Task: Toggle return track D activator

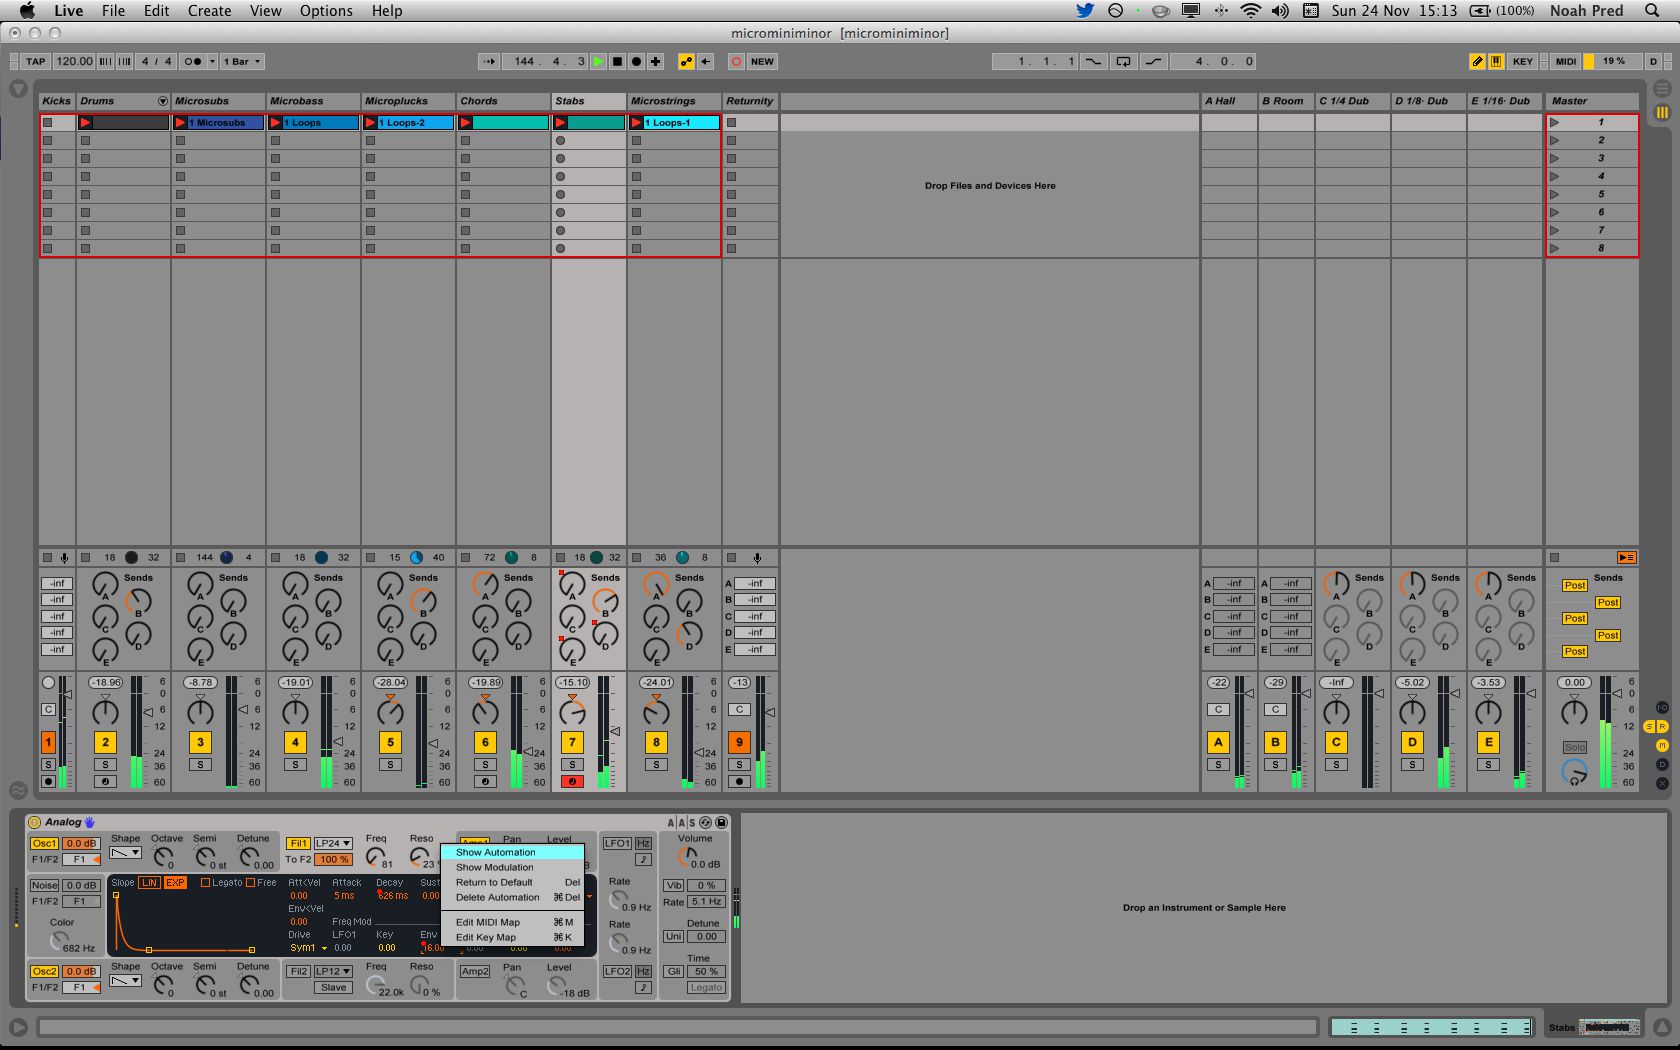Action: point(1412,742)
